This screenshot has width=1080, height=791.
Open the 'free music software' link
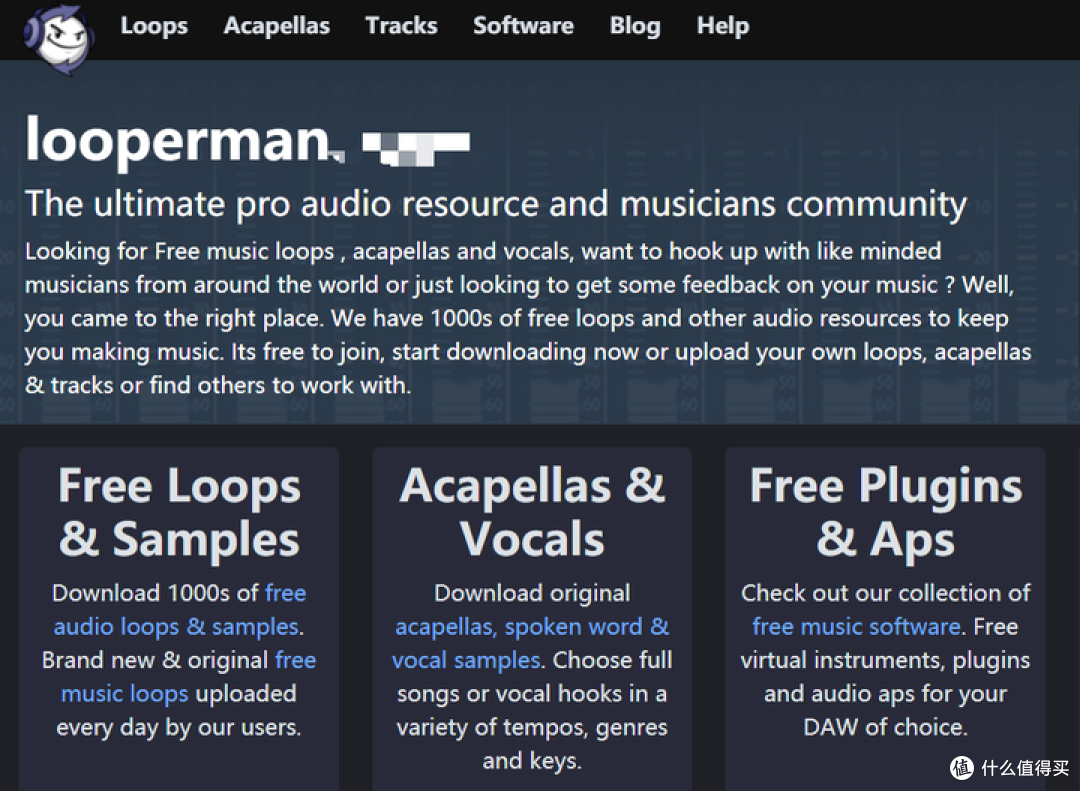click(x=856, y=626)
